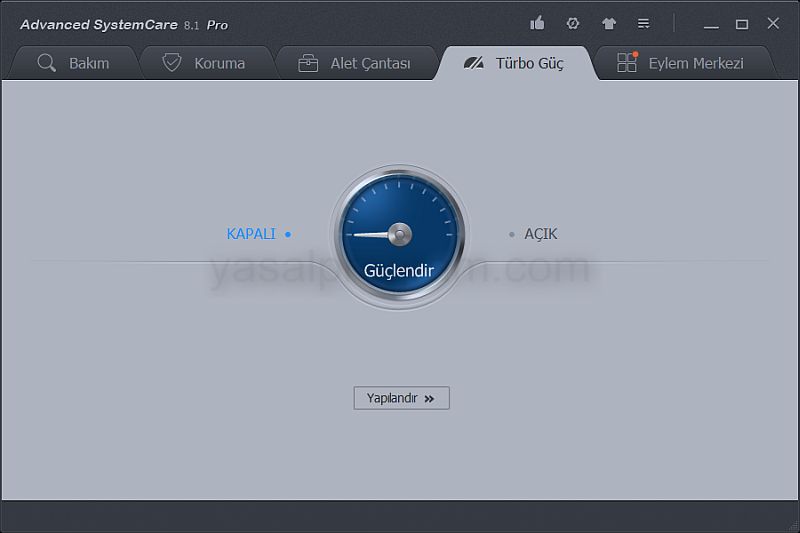This screenshot has width=800, height=533.
Task: Click the shield icon on Koruma tab
Action: tap(172, 63)
